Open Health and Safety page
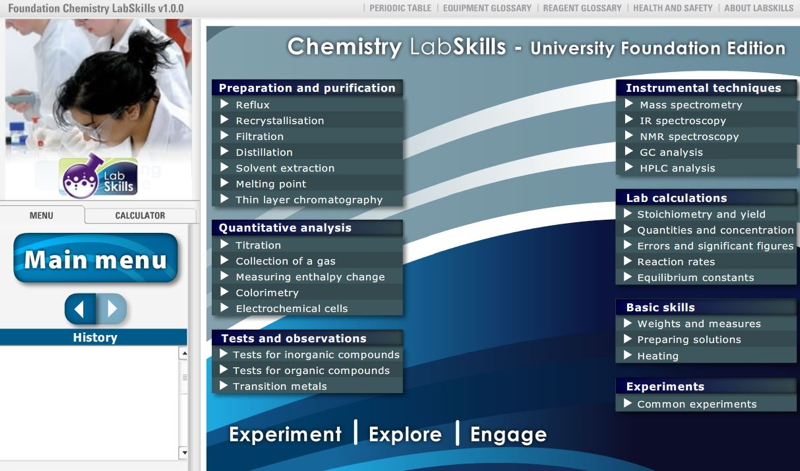 click(x=673, y=8)
